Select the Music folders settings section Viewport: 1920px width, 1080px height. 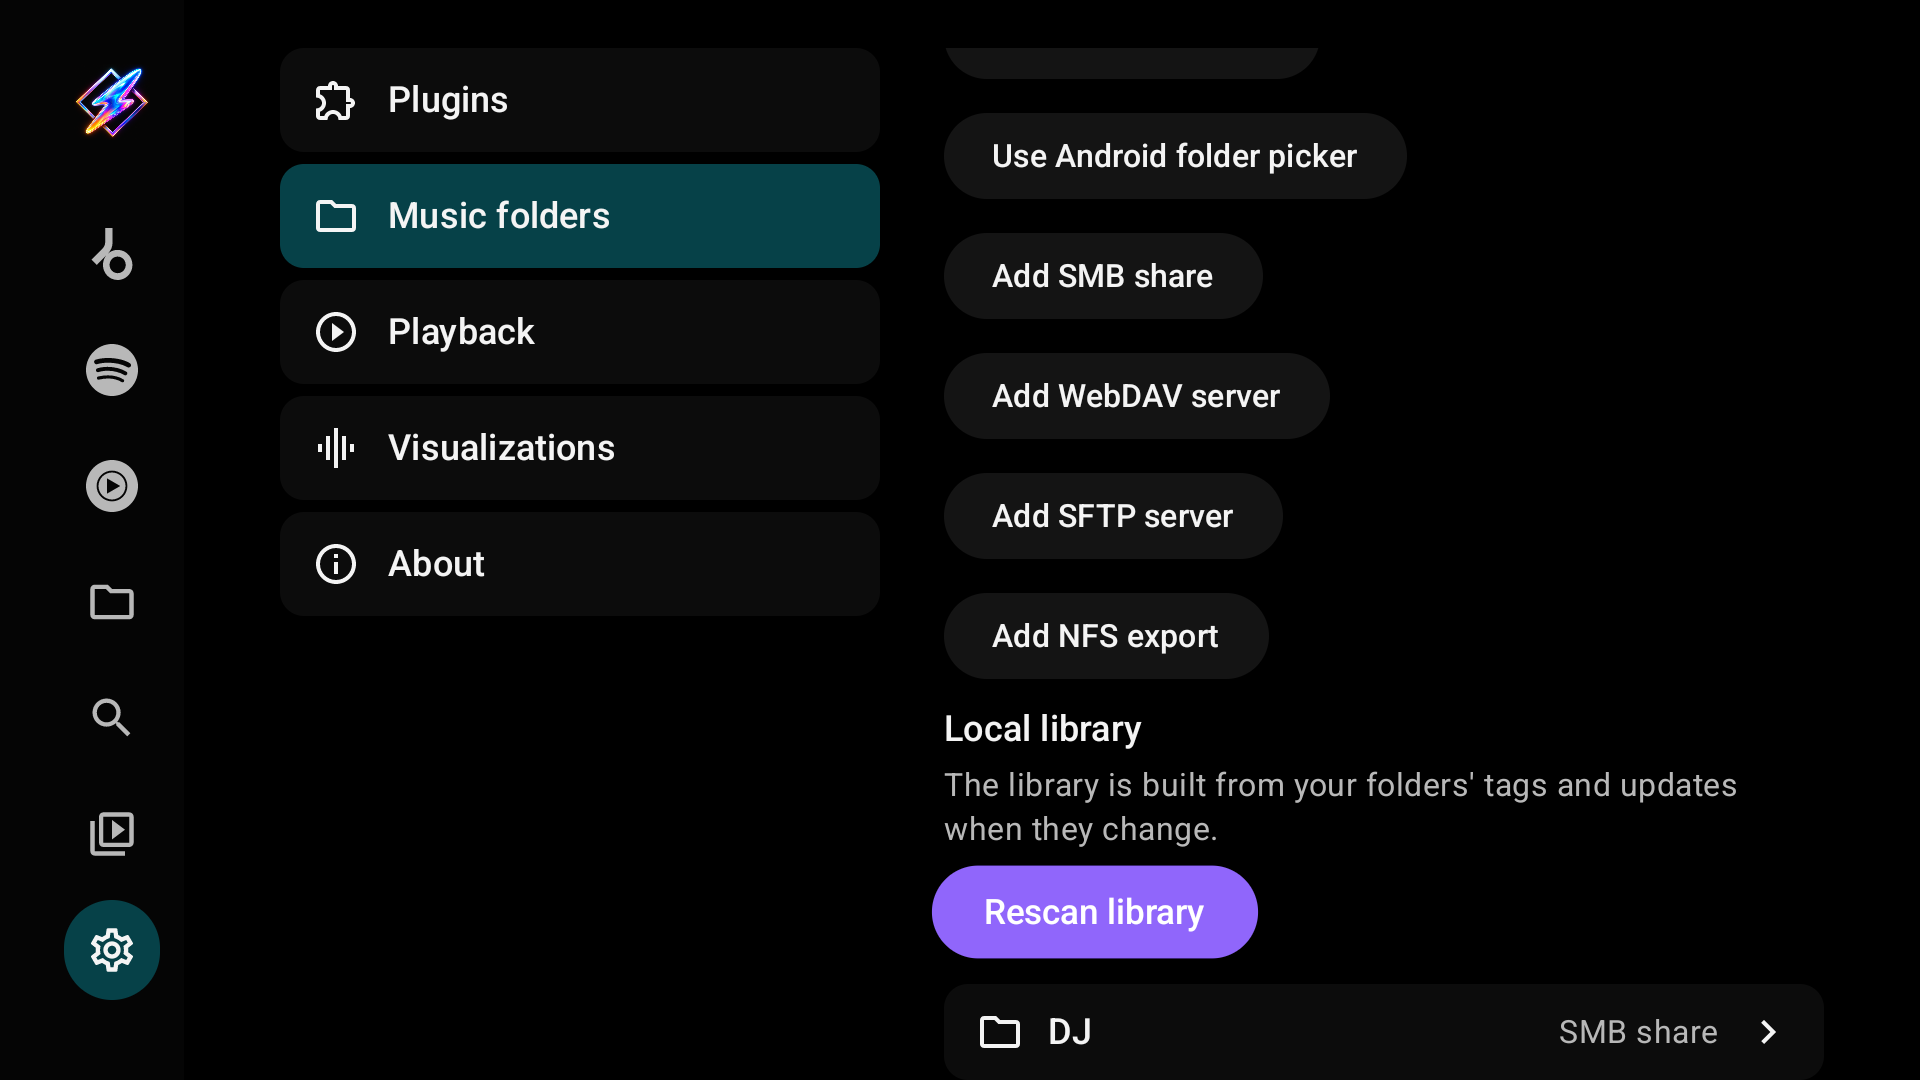point(580,216)
